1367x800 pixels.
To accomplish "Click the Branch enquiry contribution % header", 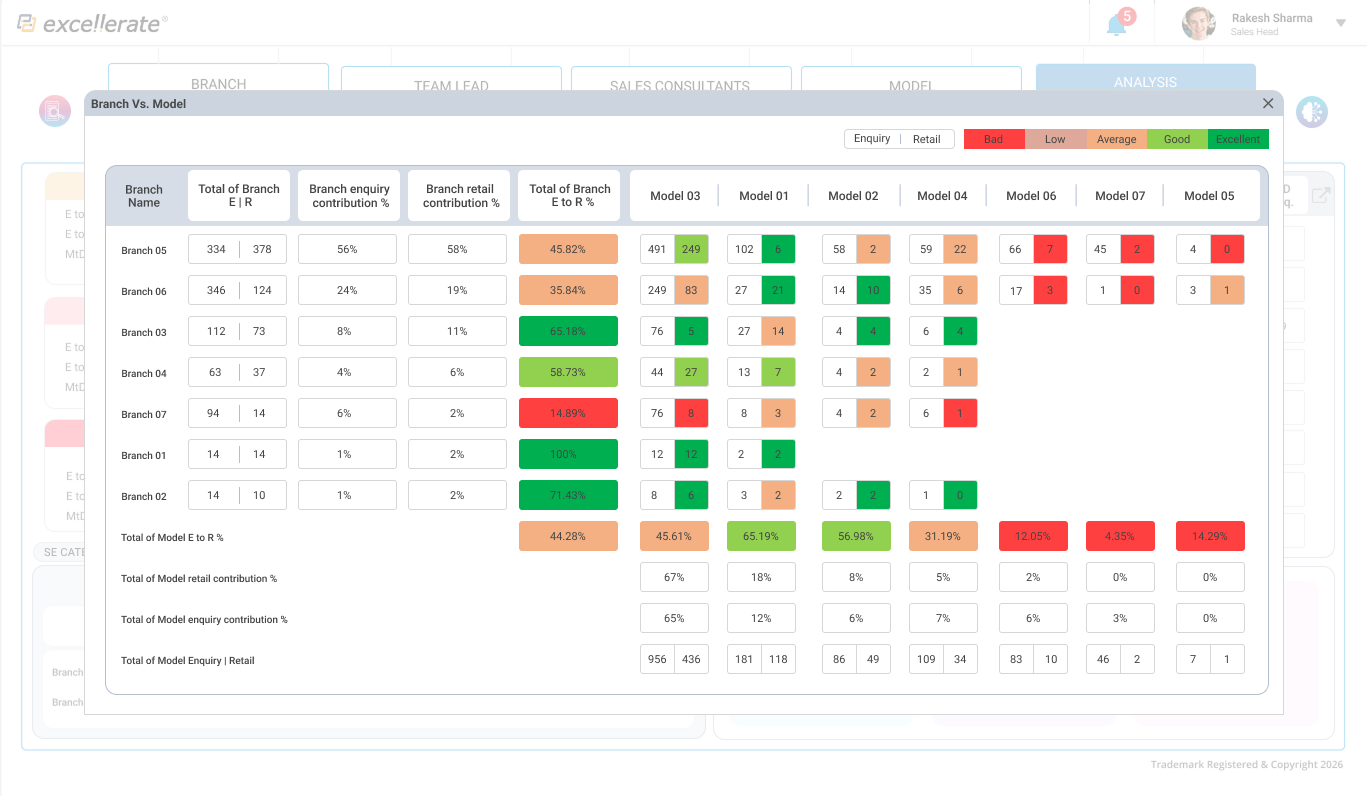I will pyautogui.click(x=349, y=195).
